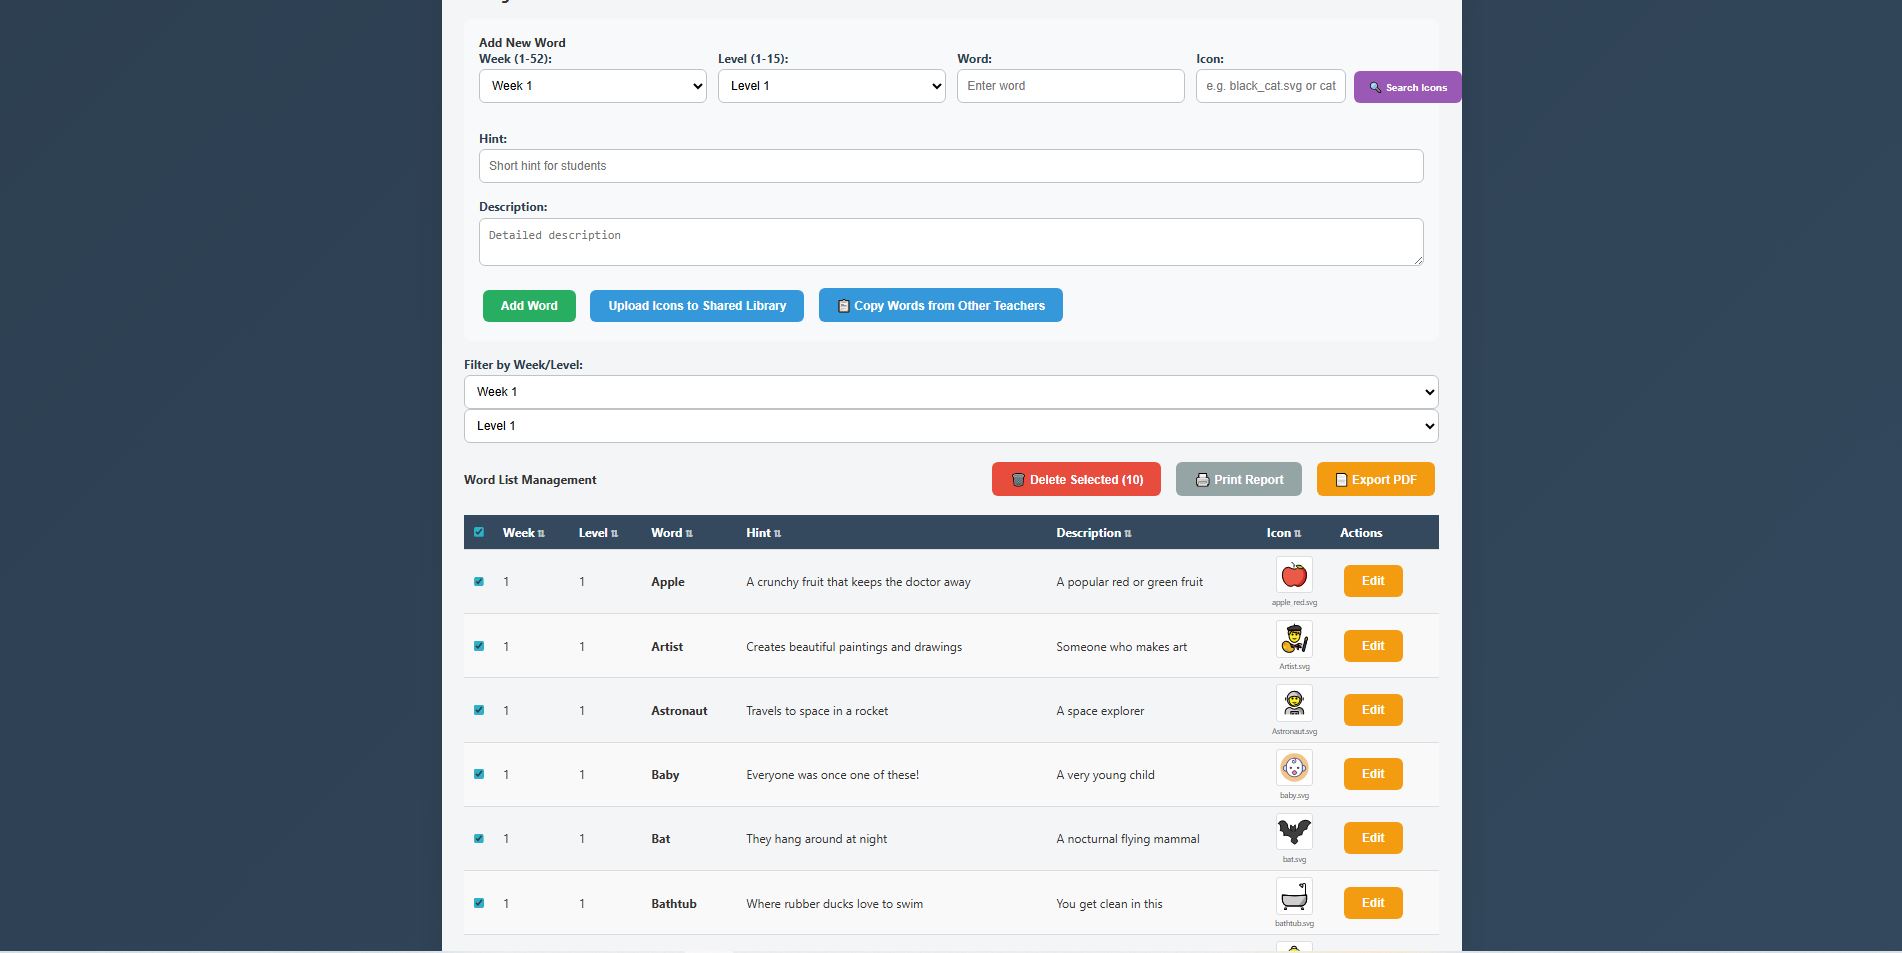
Task: Focus the Short hint for students field
Action: click(950, 166)
